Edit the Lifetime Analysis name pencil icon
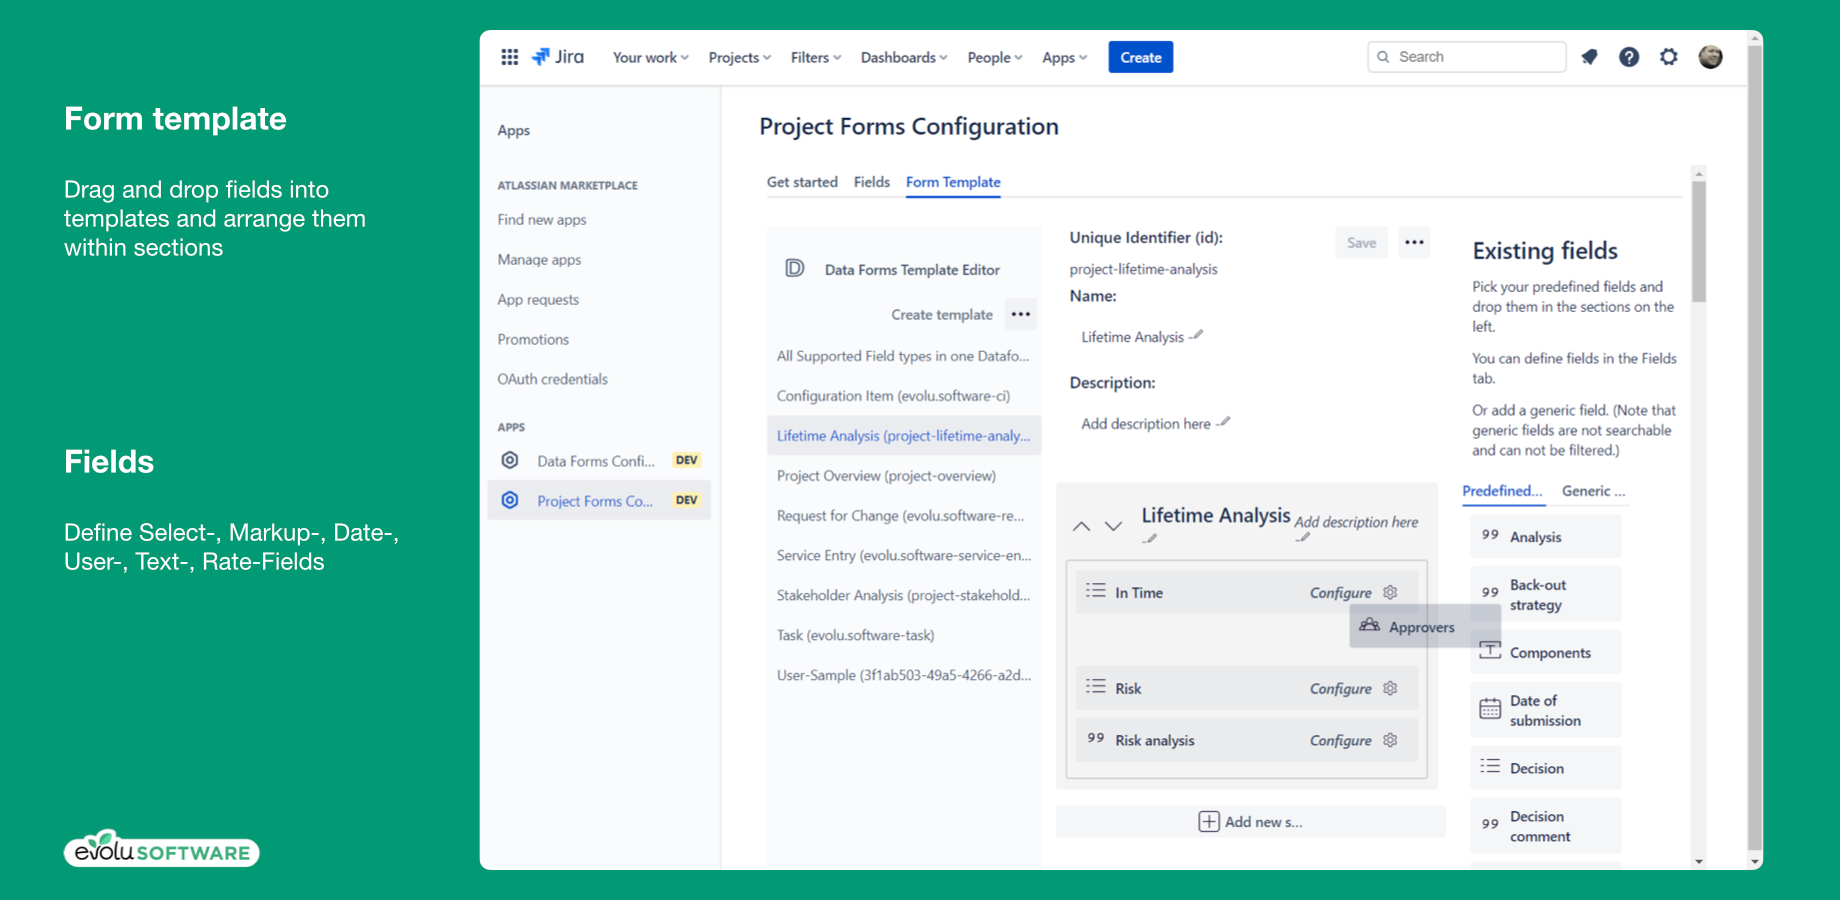 tap(1197, 335)
